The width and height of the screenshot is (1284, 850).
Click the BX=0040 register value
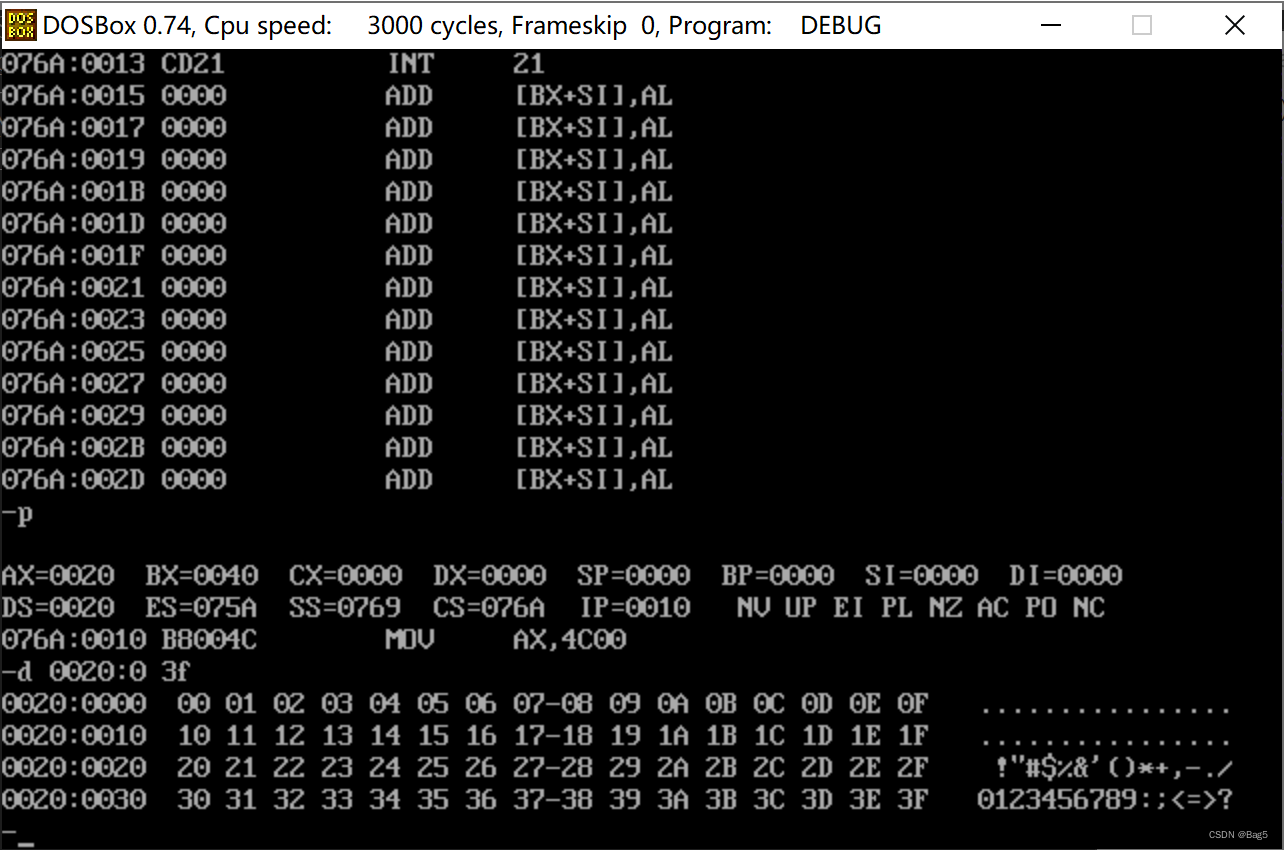tap(202, 576)
